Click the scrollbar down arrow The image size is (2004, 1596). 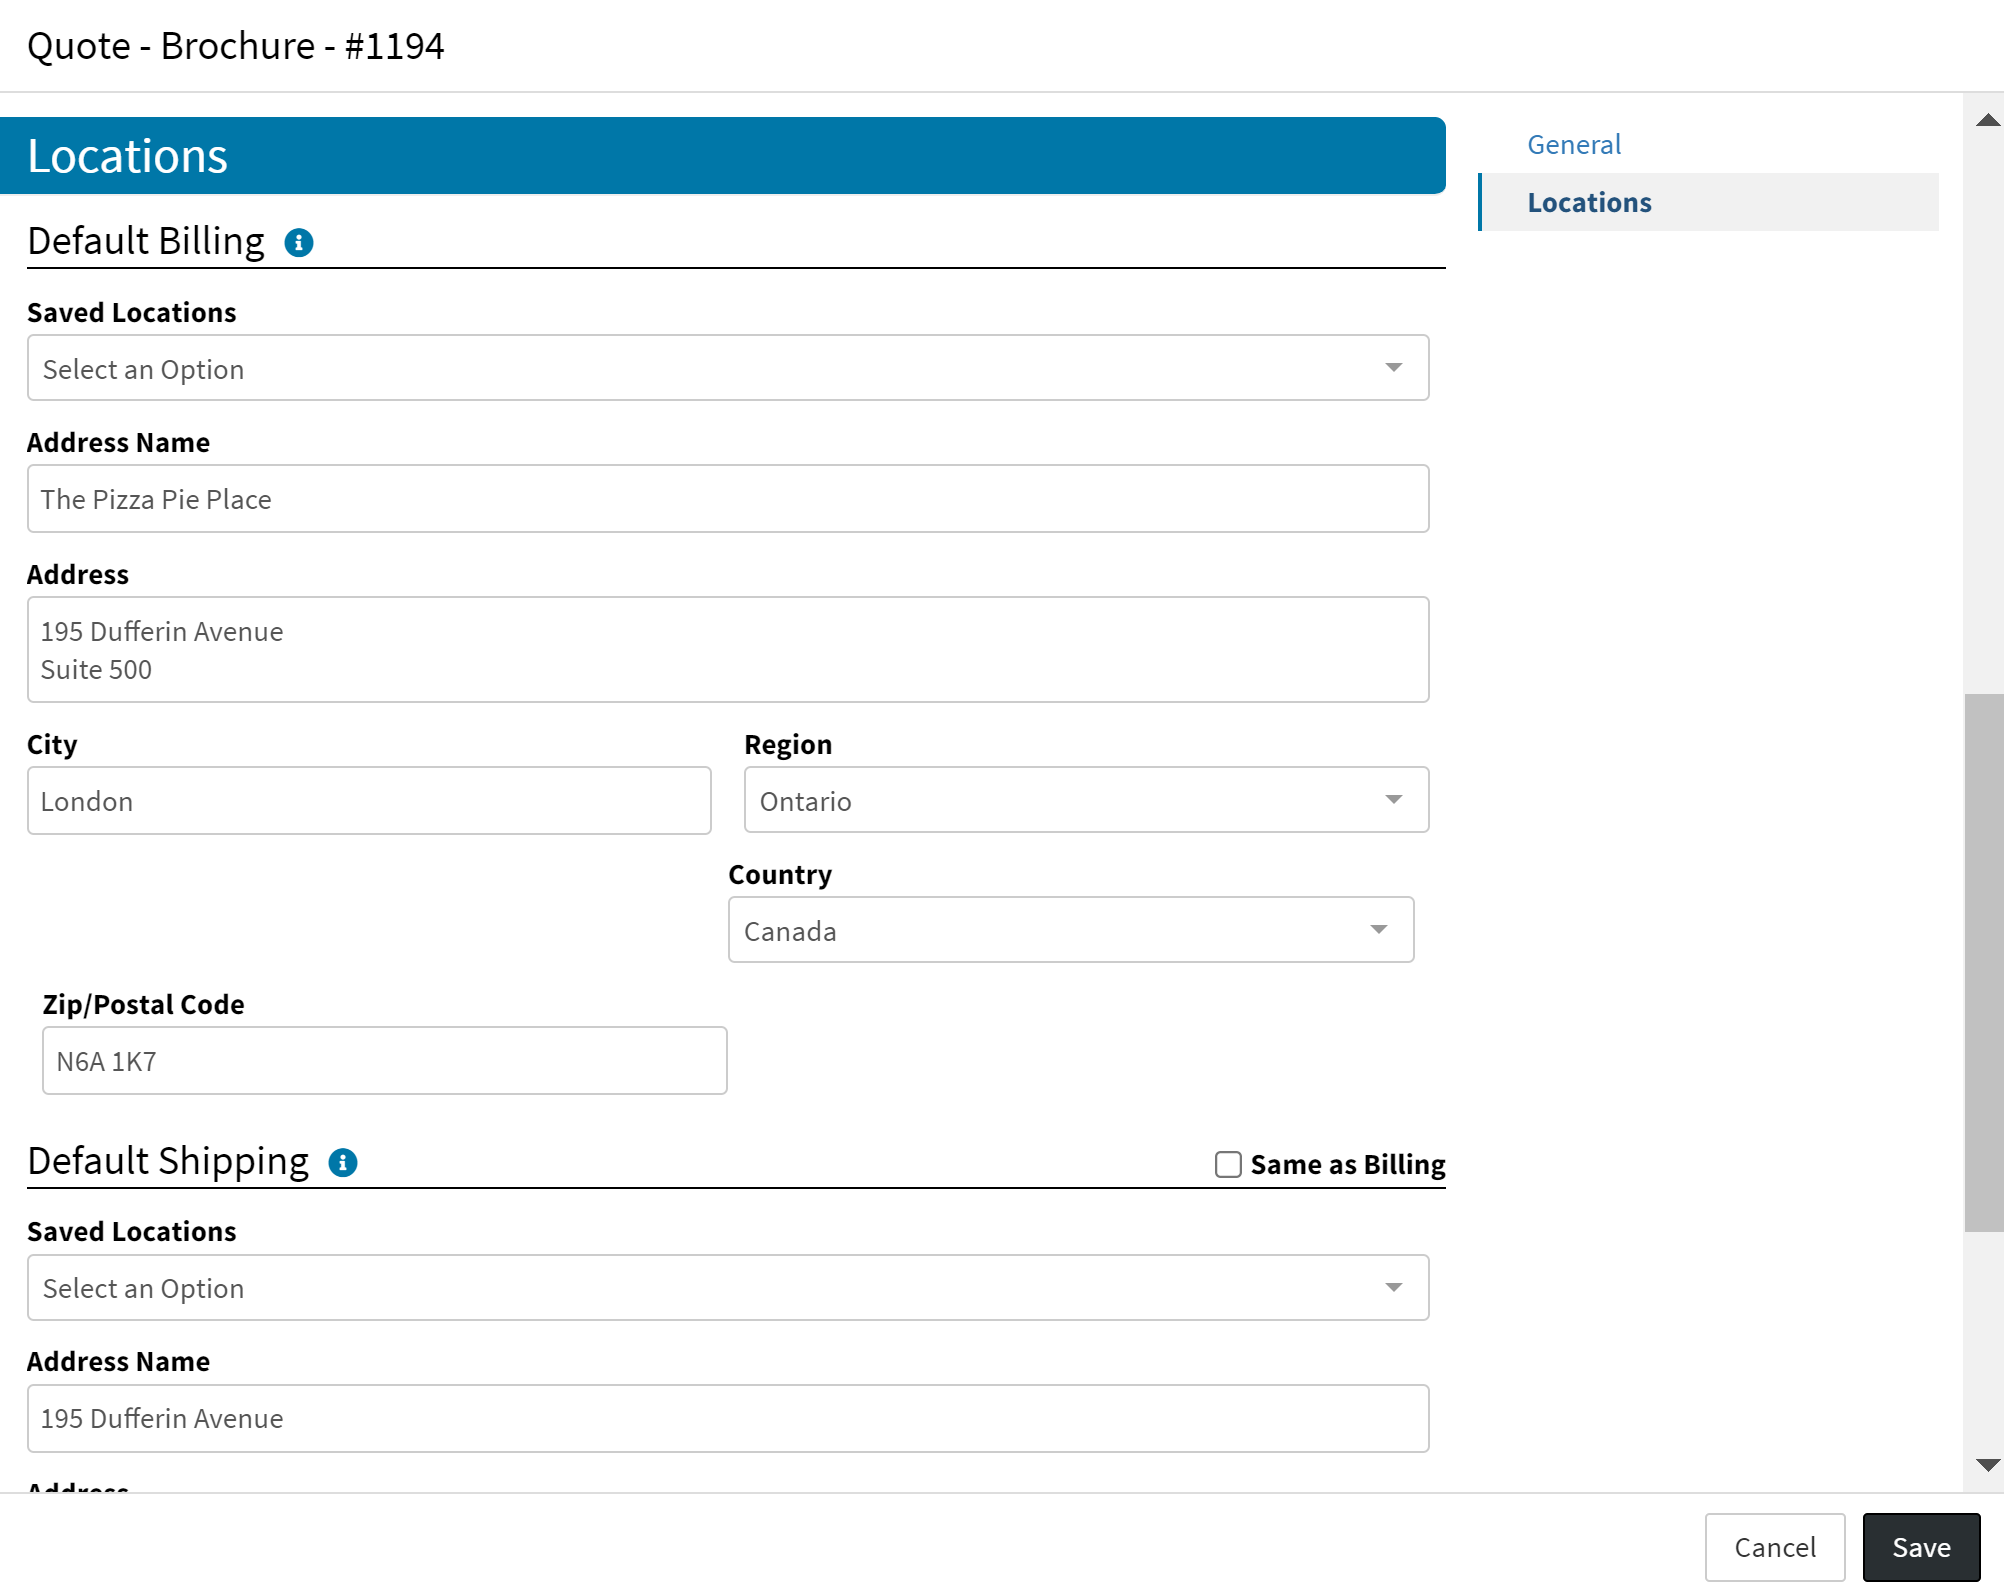[x=1987, y=1465]
